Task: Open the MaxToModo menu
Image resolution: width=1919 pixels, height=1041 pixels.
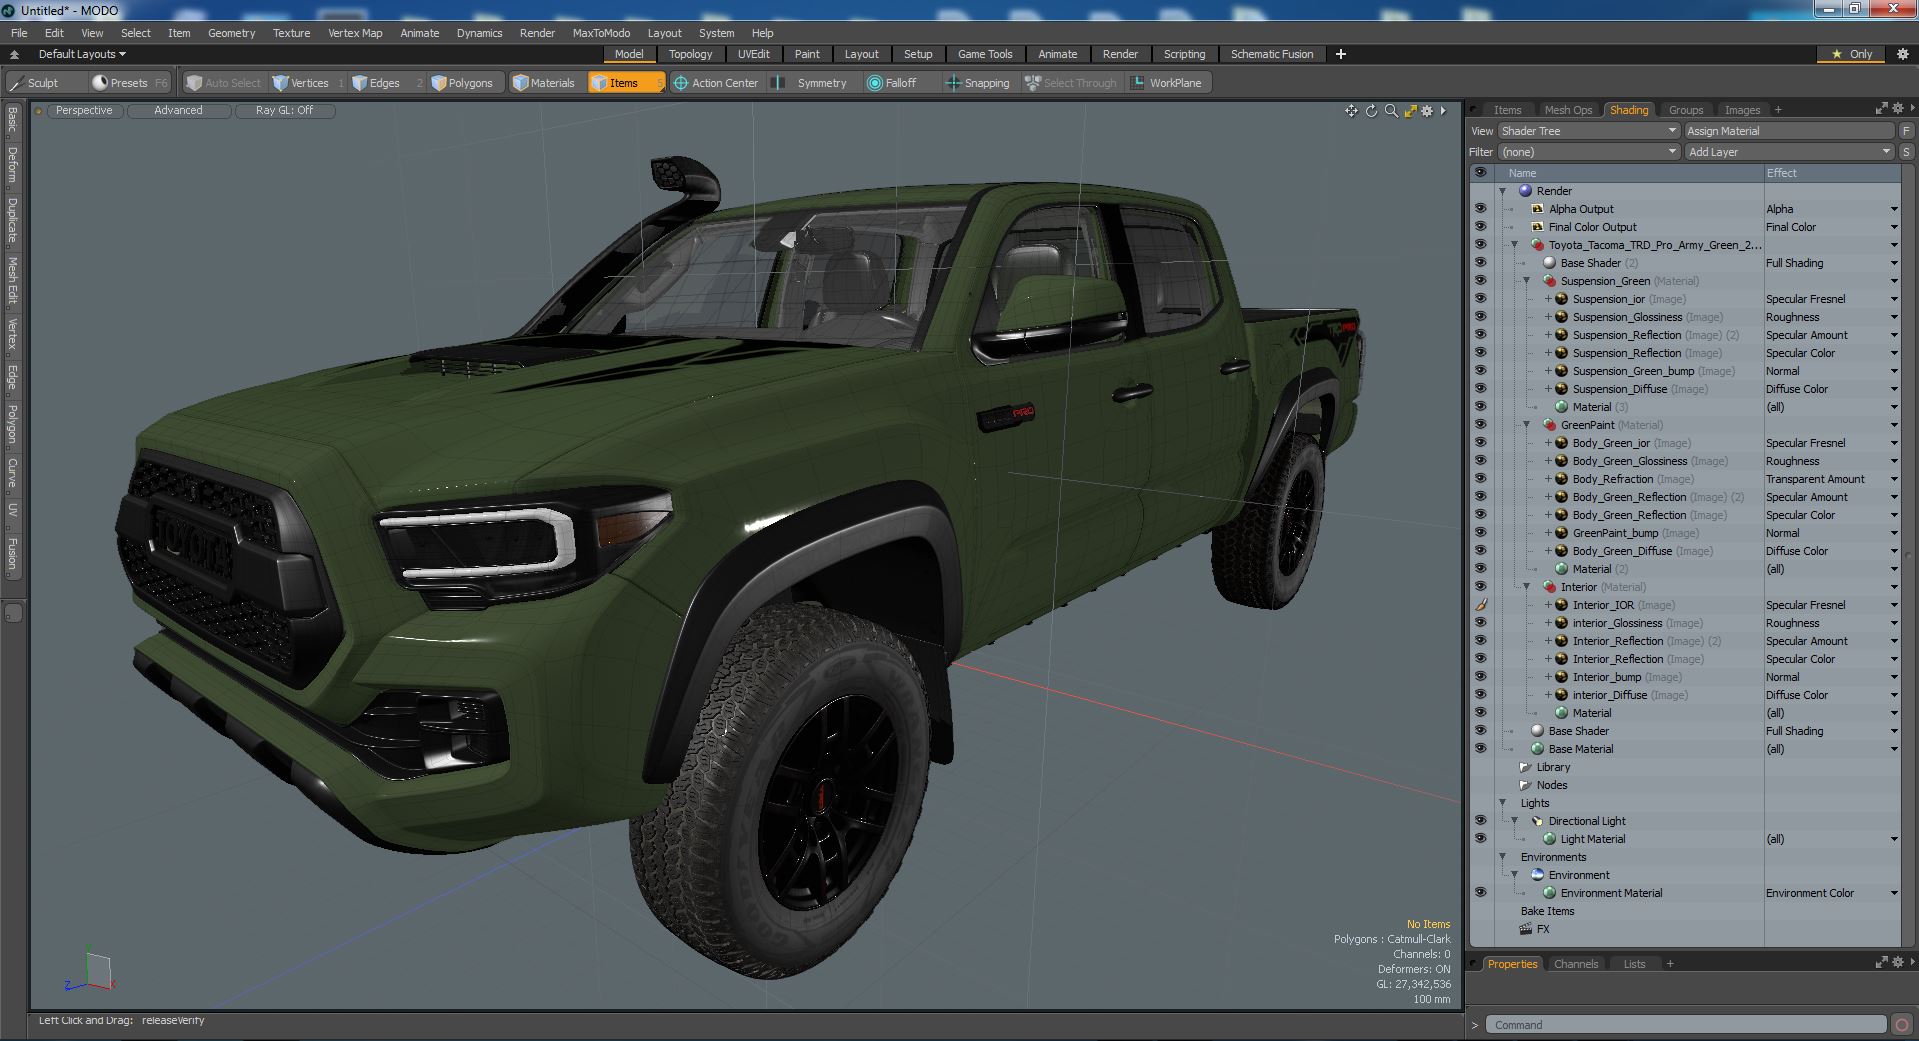Action: [601, 33]
